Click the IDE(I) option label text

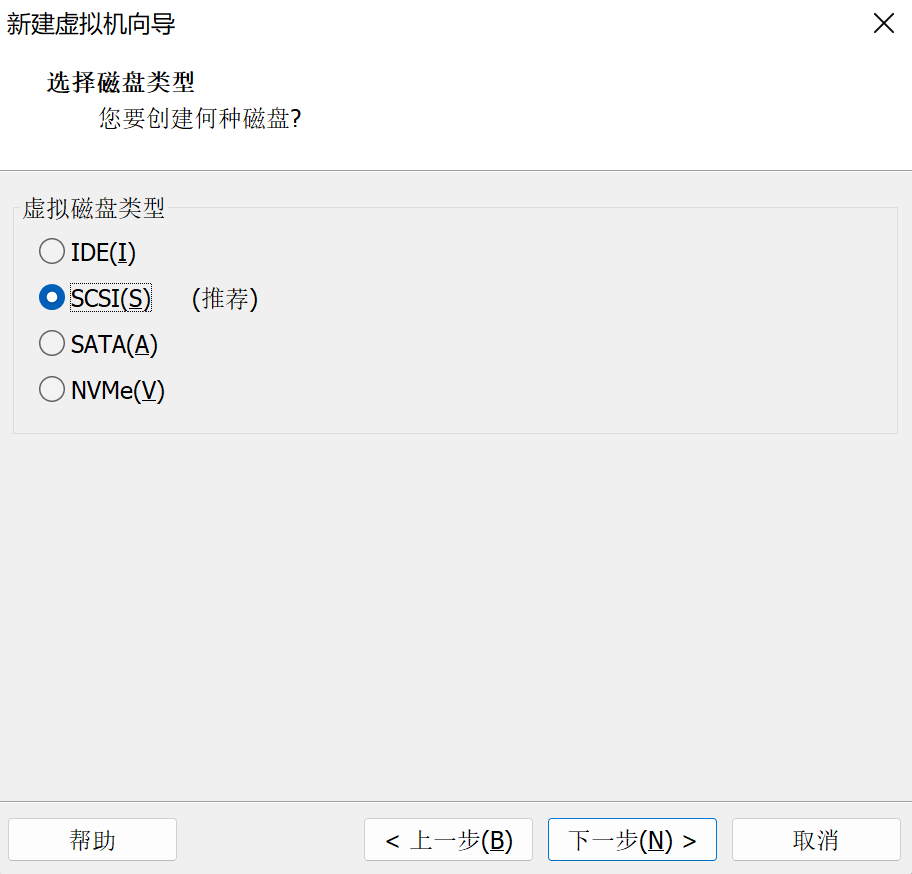pyautogui.click(x=103, y=252)
